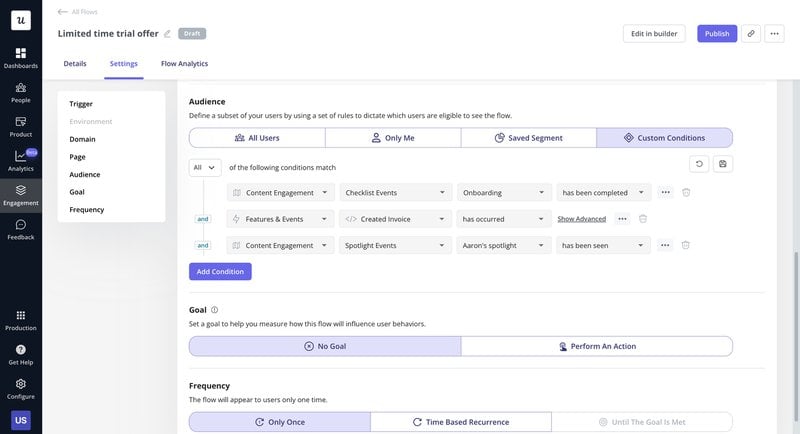Open the Analytics section
This screenshot has width=800, height=434.
click(x=21, y=161)
